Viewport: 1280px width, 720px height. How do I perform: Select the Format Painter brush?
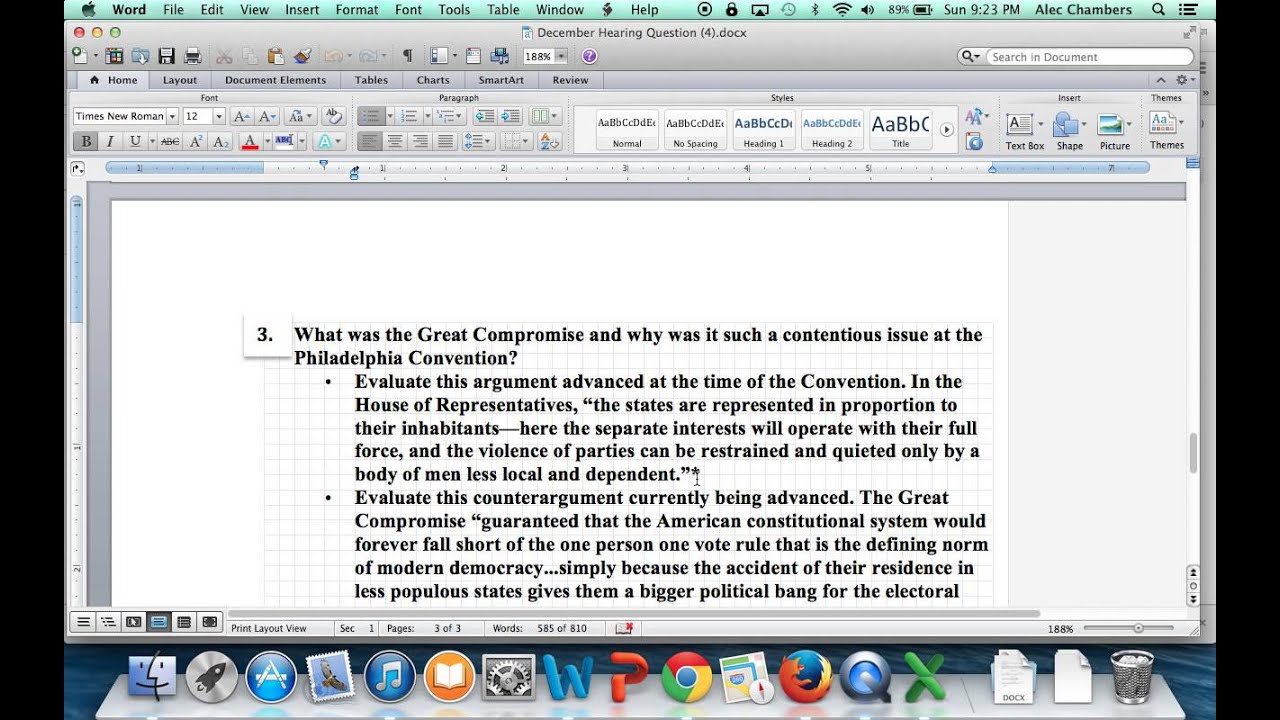pyautogui.click(x=302, y=56)
